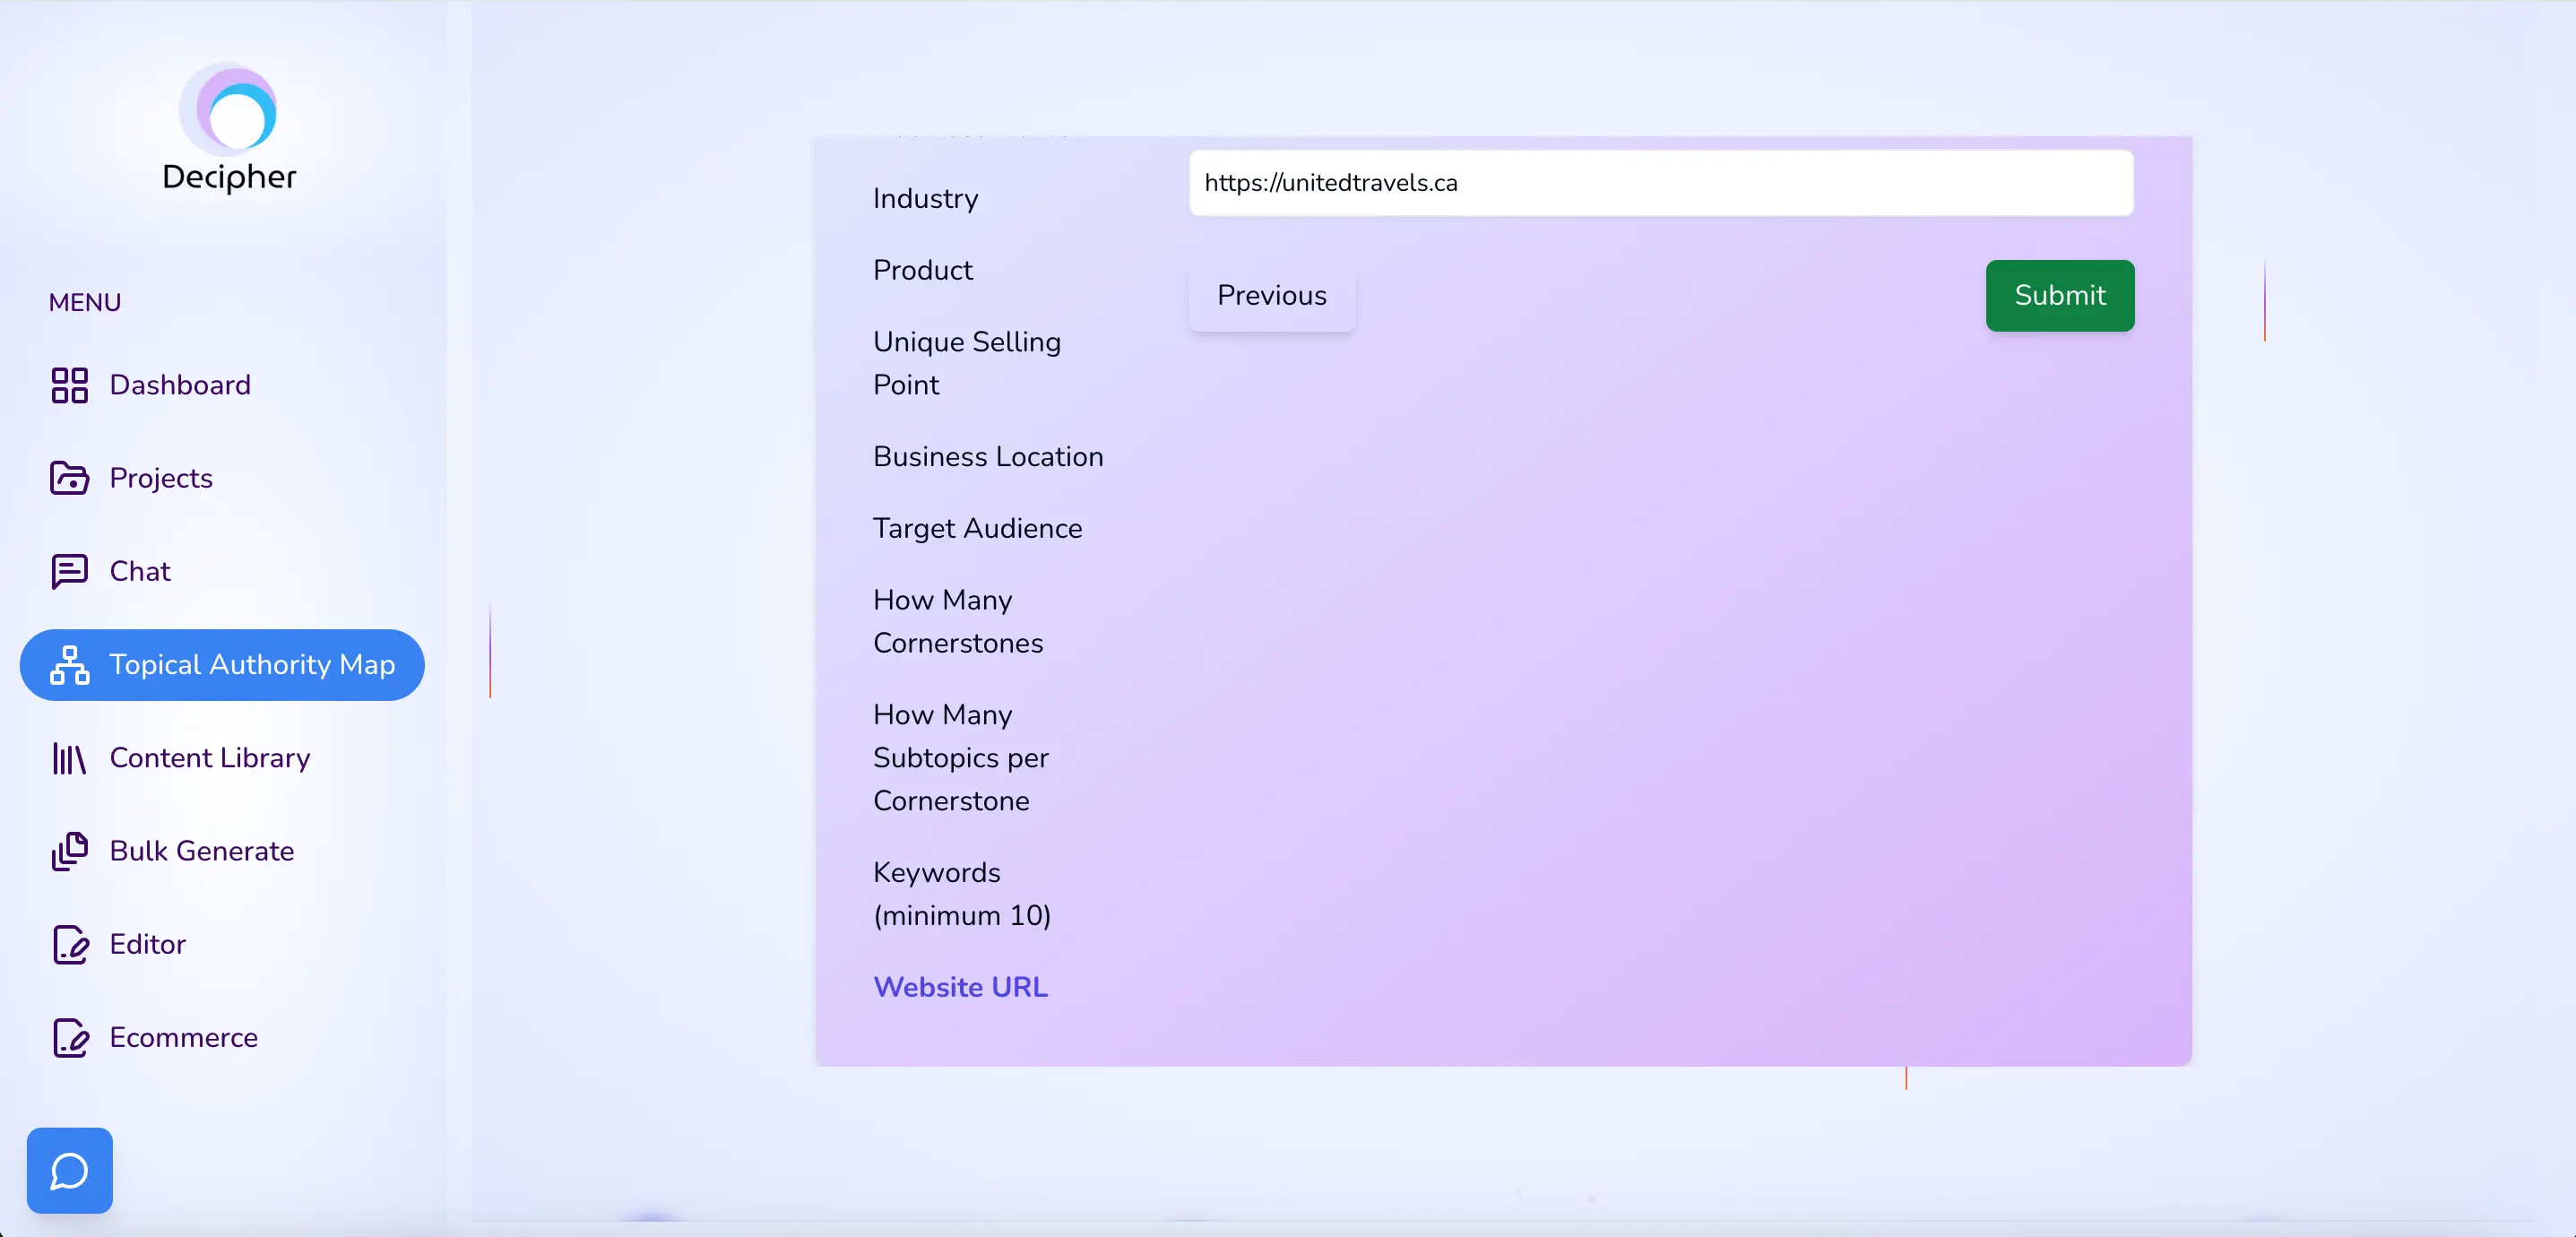
Task: Expand How Many Cornerstones step
Action: [x=958, y=621]
